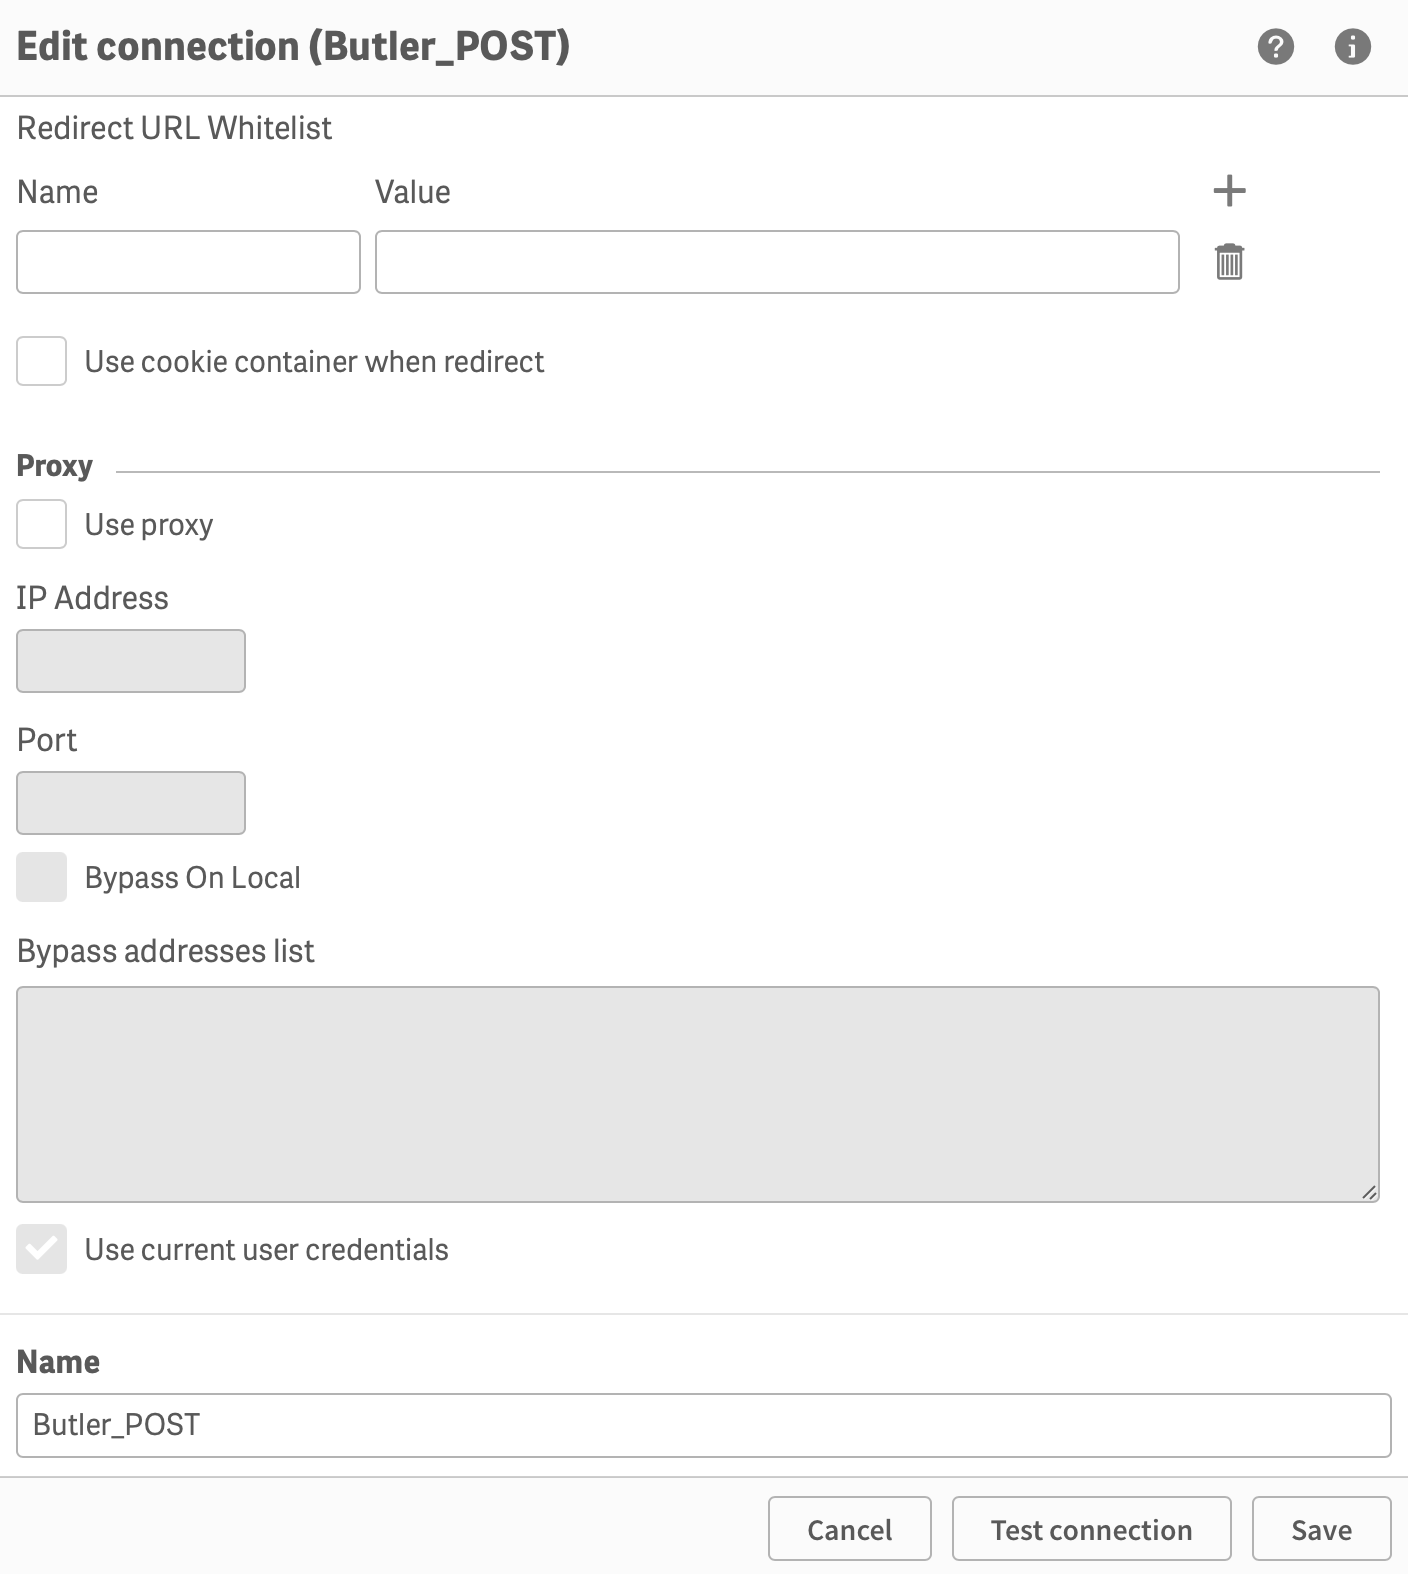
Task: Click the Test connection button
Action: click(1091, 1529)
